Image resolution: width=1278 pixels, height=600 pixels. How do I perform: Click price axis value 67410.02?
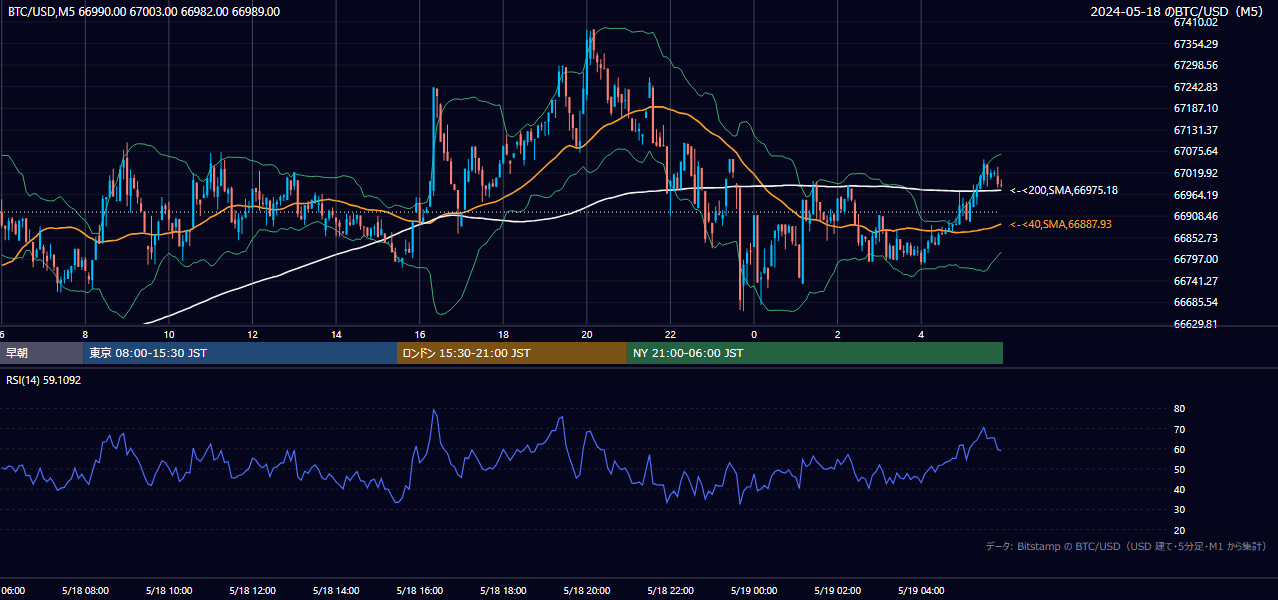tap(1196, 22)
